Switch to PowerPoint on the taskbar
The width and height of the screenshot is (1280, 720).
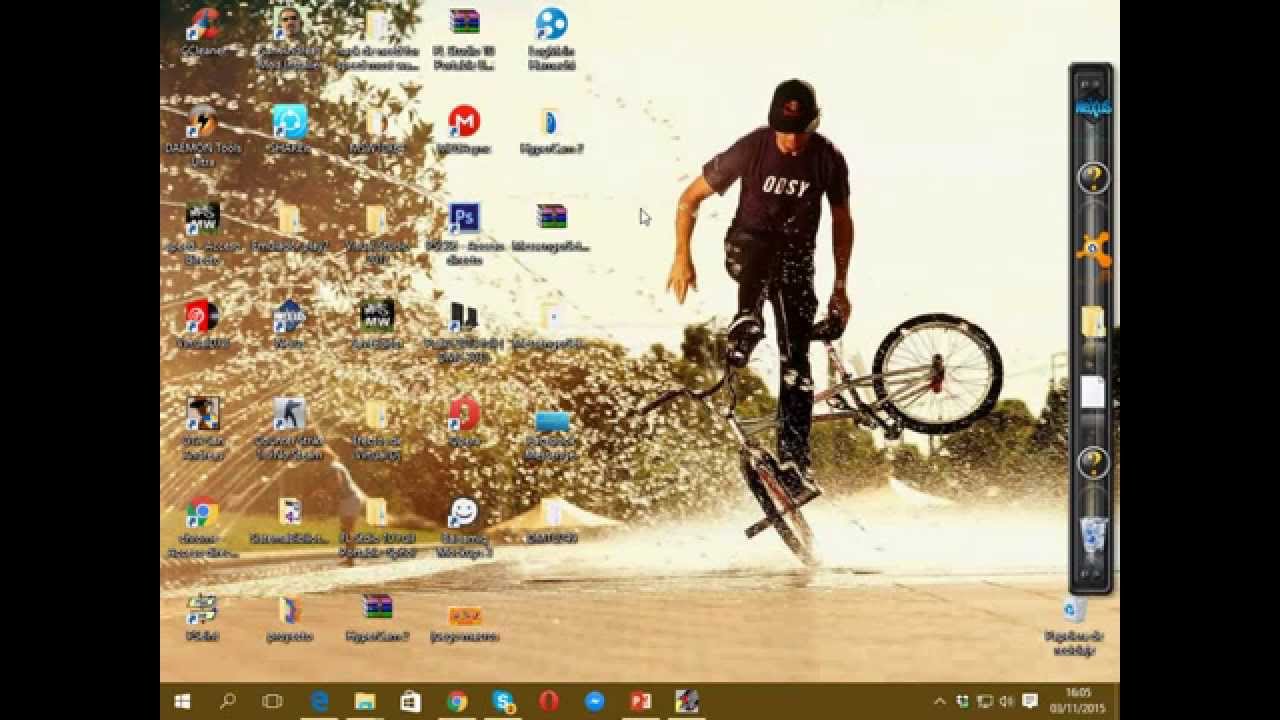(641, 702)
